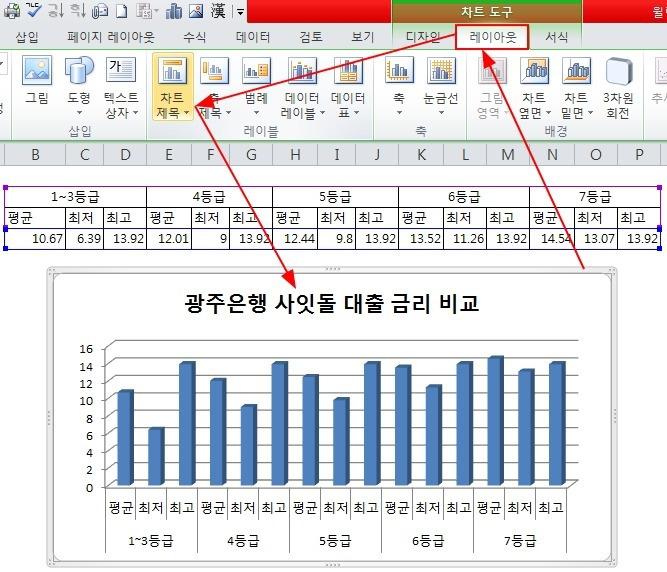Open the 보기 tab
Viewport: 667px width, 572px height.
(362, 37)
